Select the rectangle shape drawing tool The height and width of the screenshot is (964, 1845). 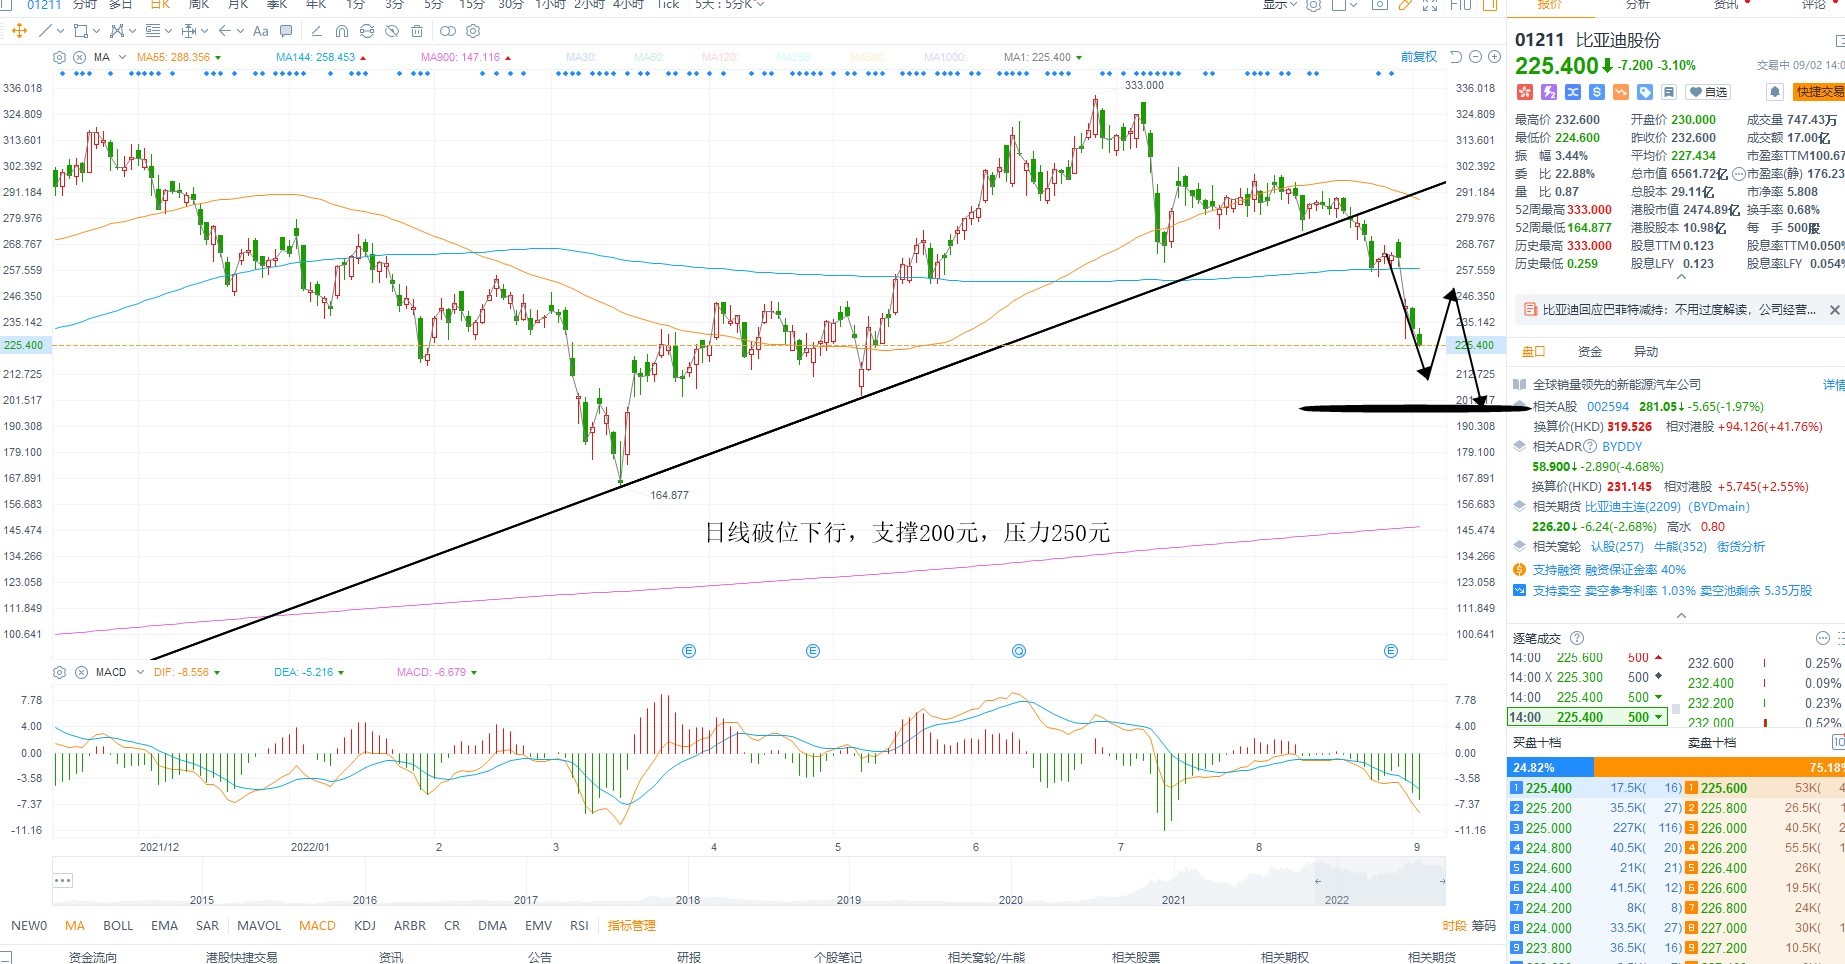pos(81,31)
